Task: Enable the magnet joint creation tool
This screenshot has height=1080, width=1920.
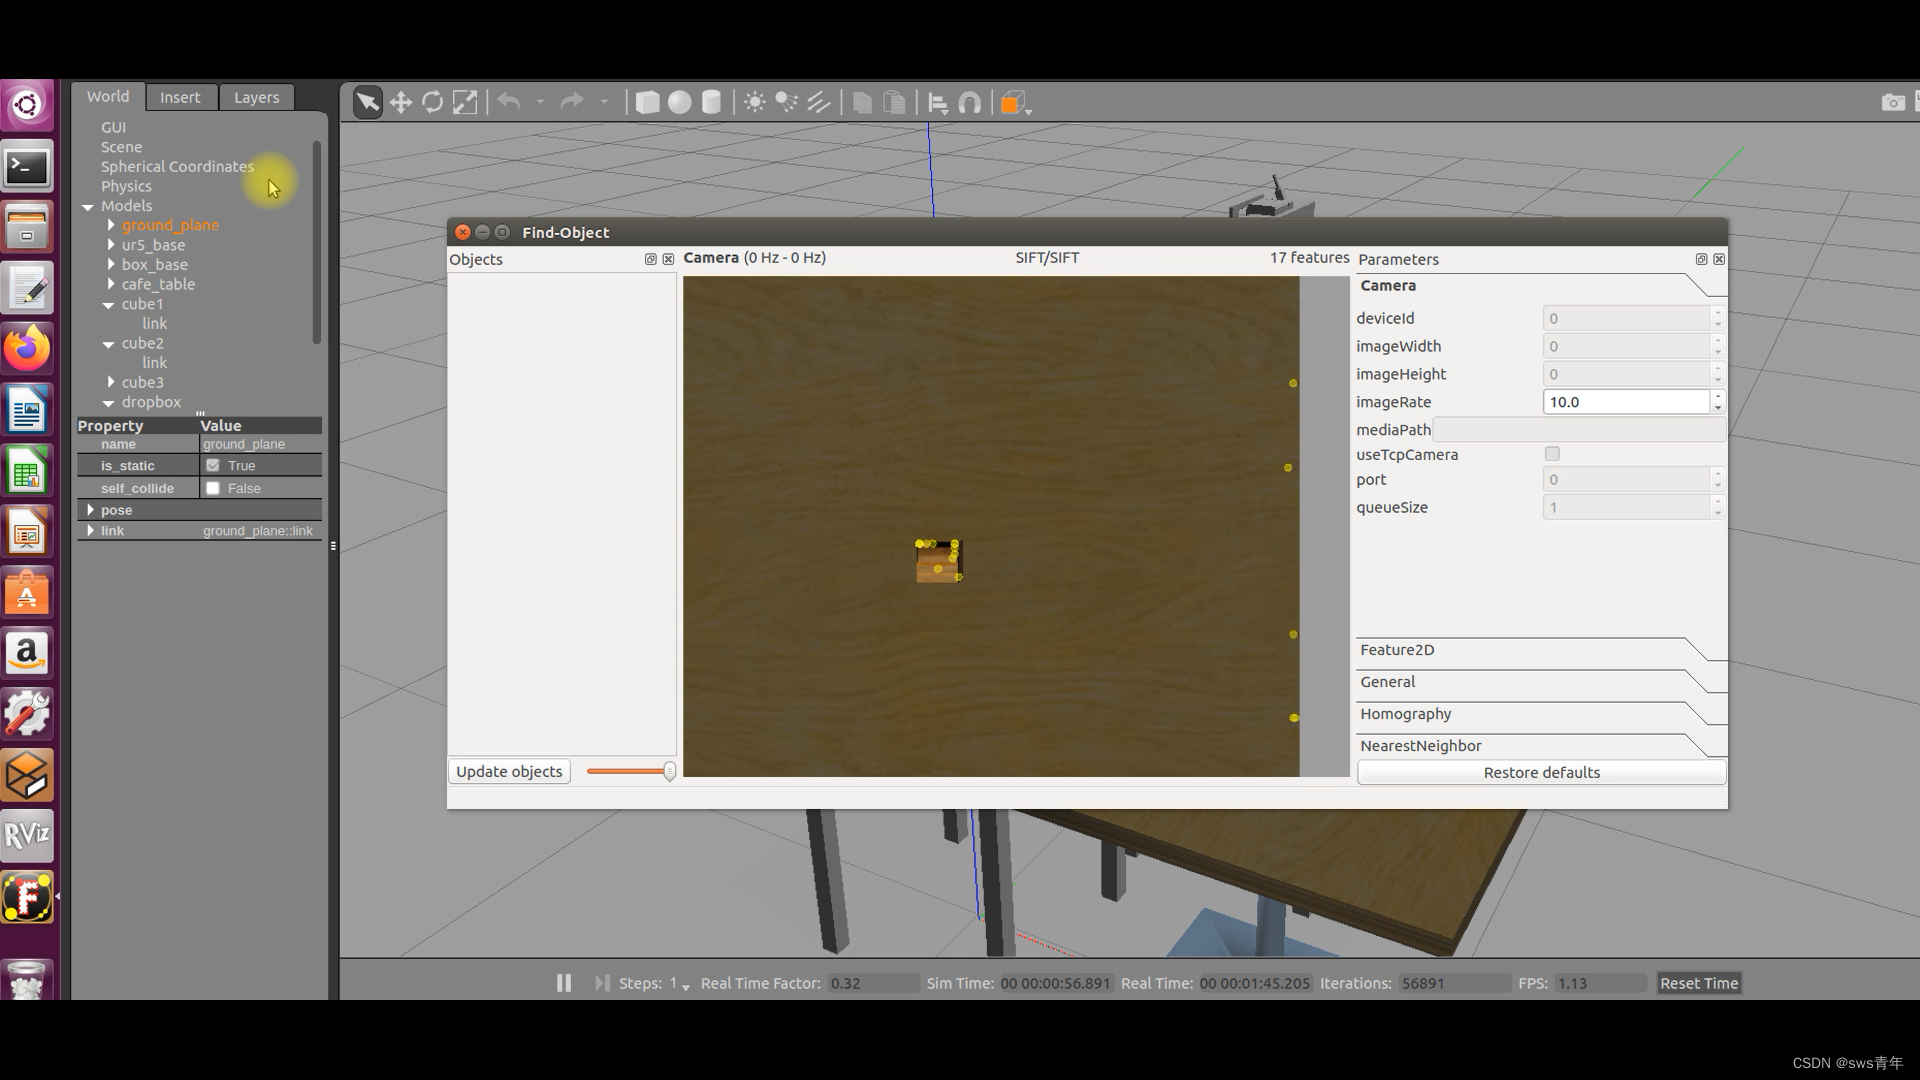Action: [x=971, y=102]
